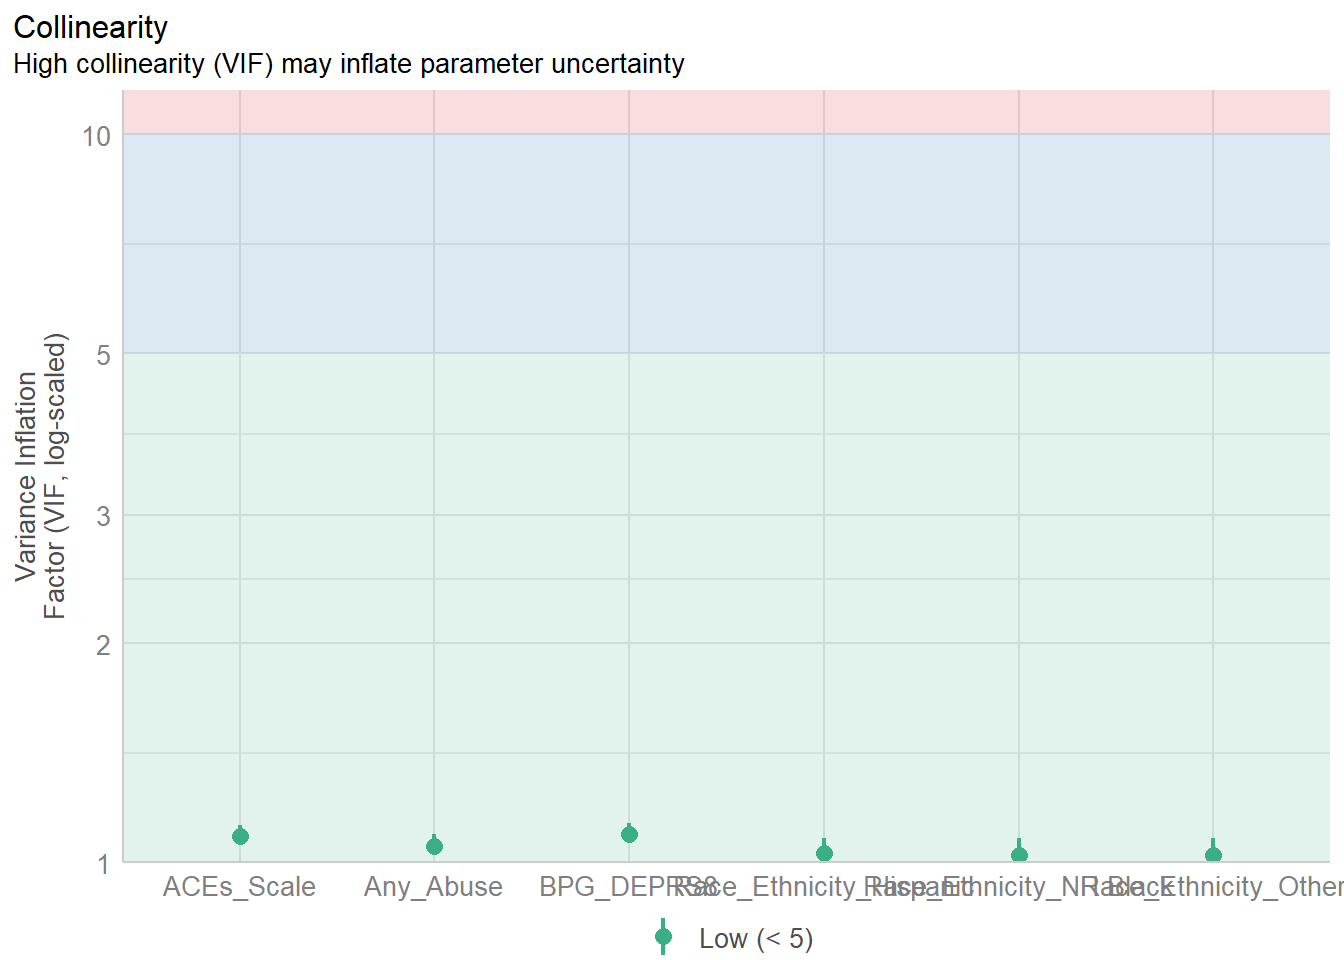Click the ACEs_Scale axis label

239,887
